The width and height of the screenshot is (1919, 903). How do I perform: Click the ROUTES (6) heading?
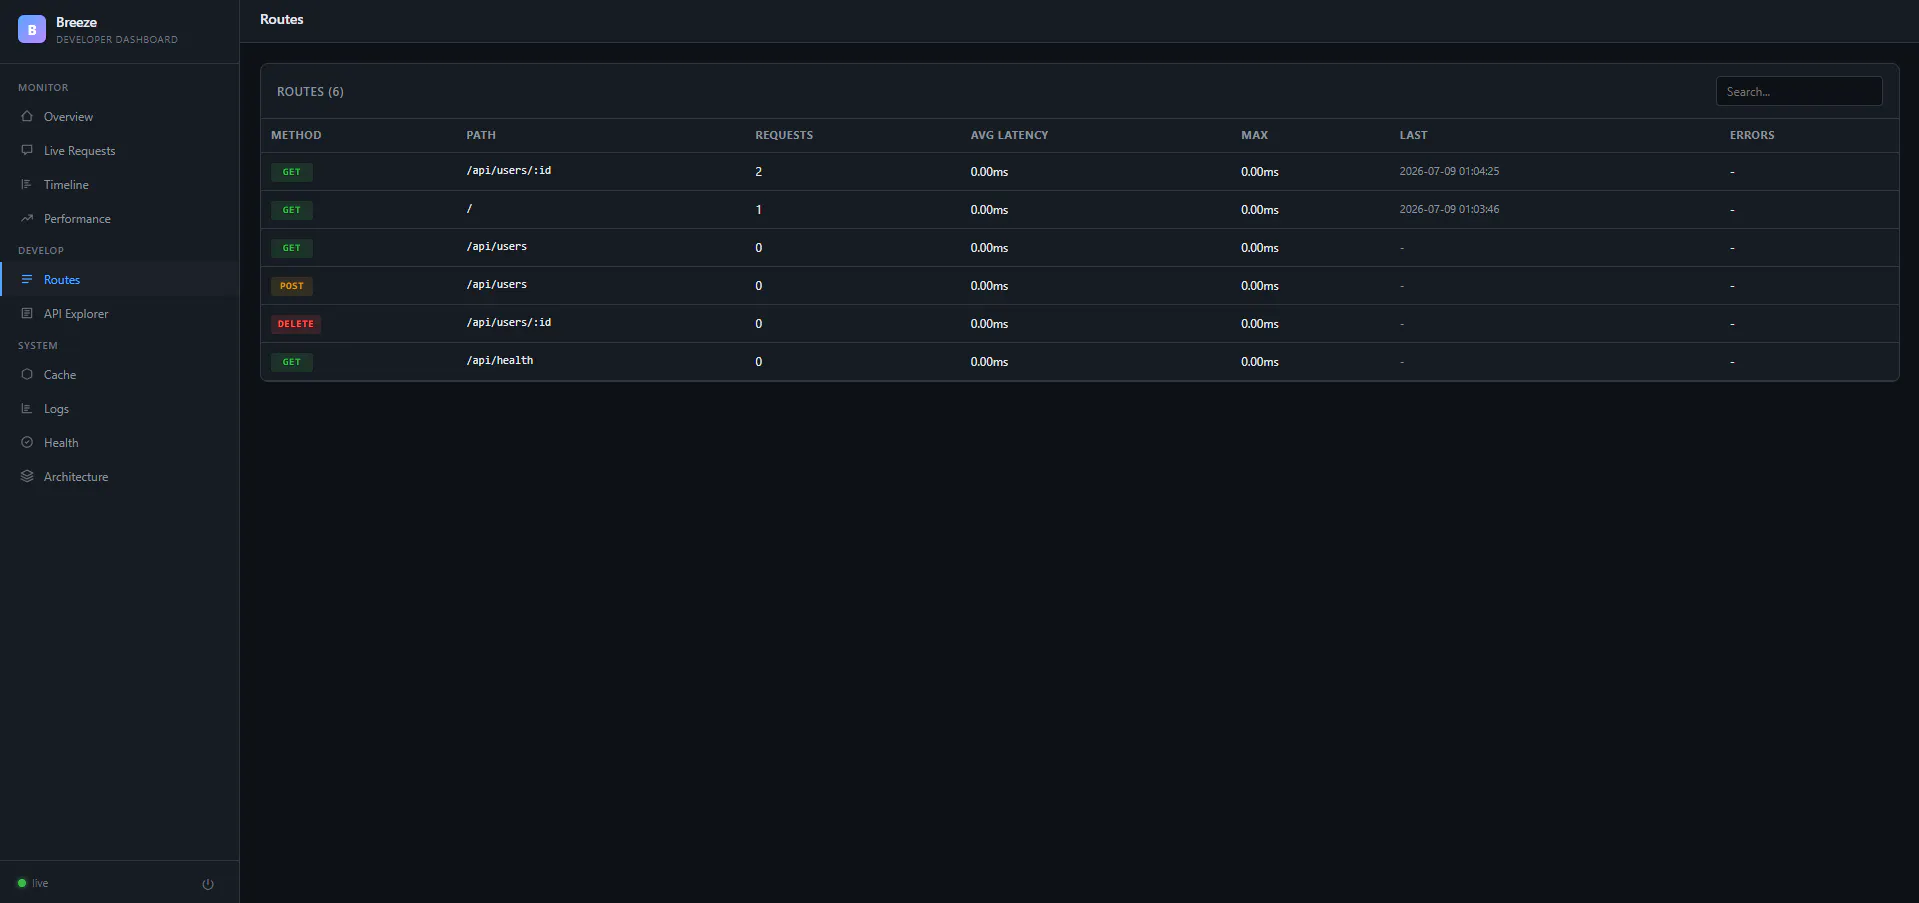(x=310, y=91)
